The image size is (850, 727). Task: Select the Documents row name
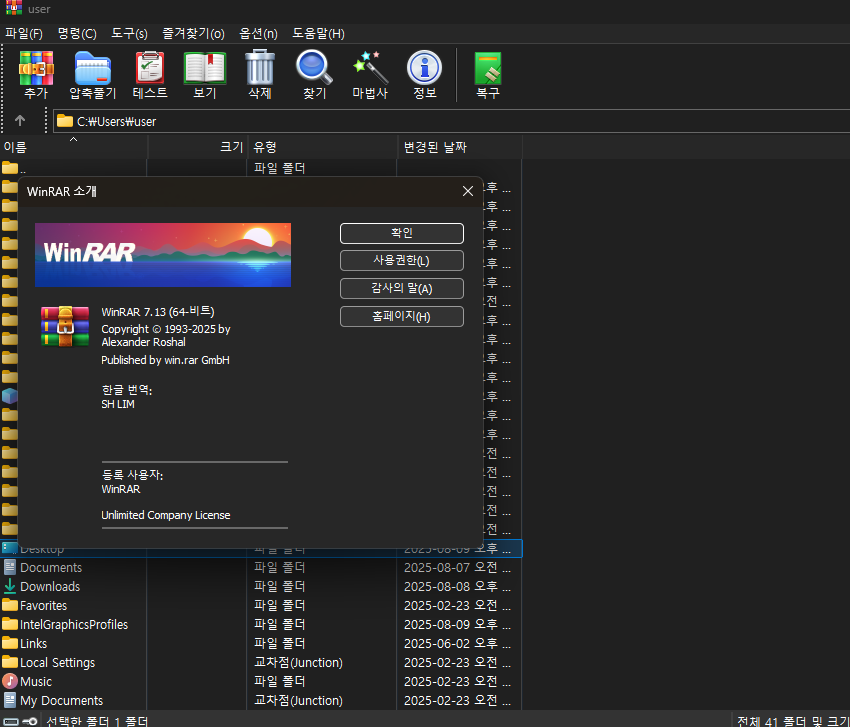(x=51, y=568)
